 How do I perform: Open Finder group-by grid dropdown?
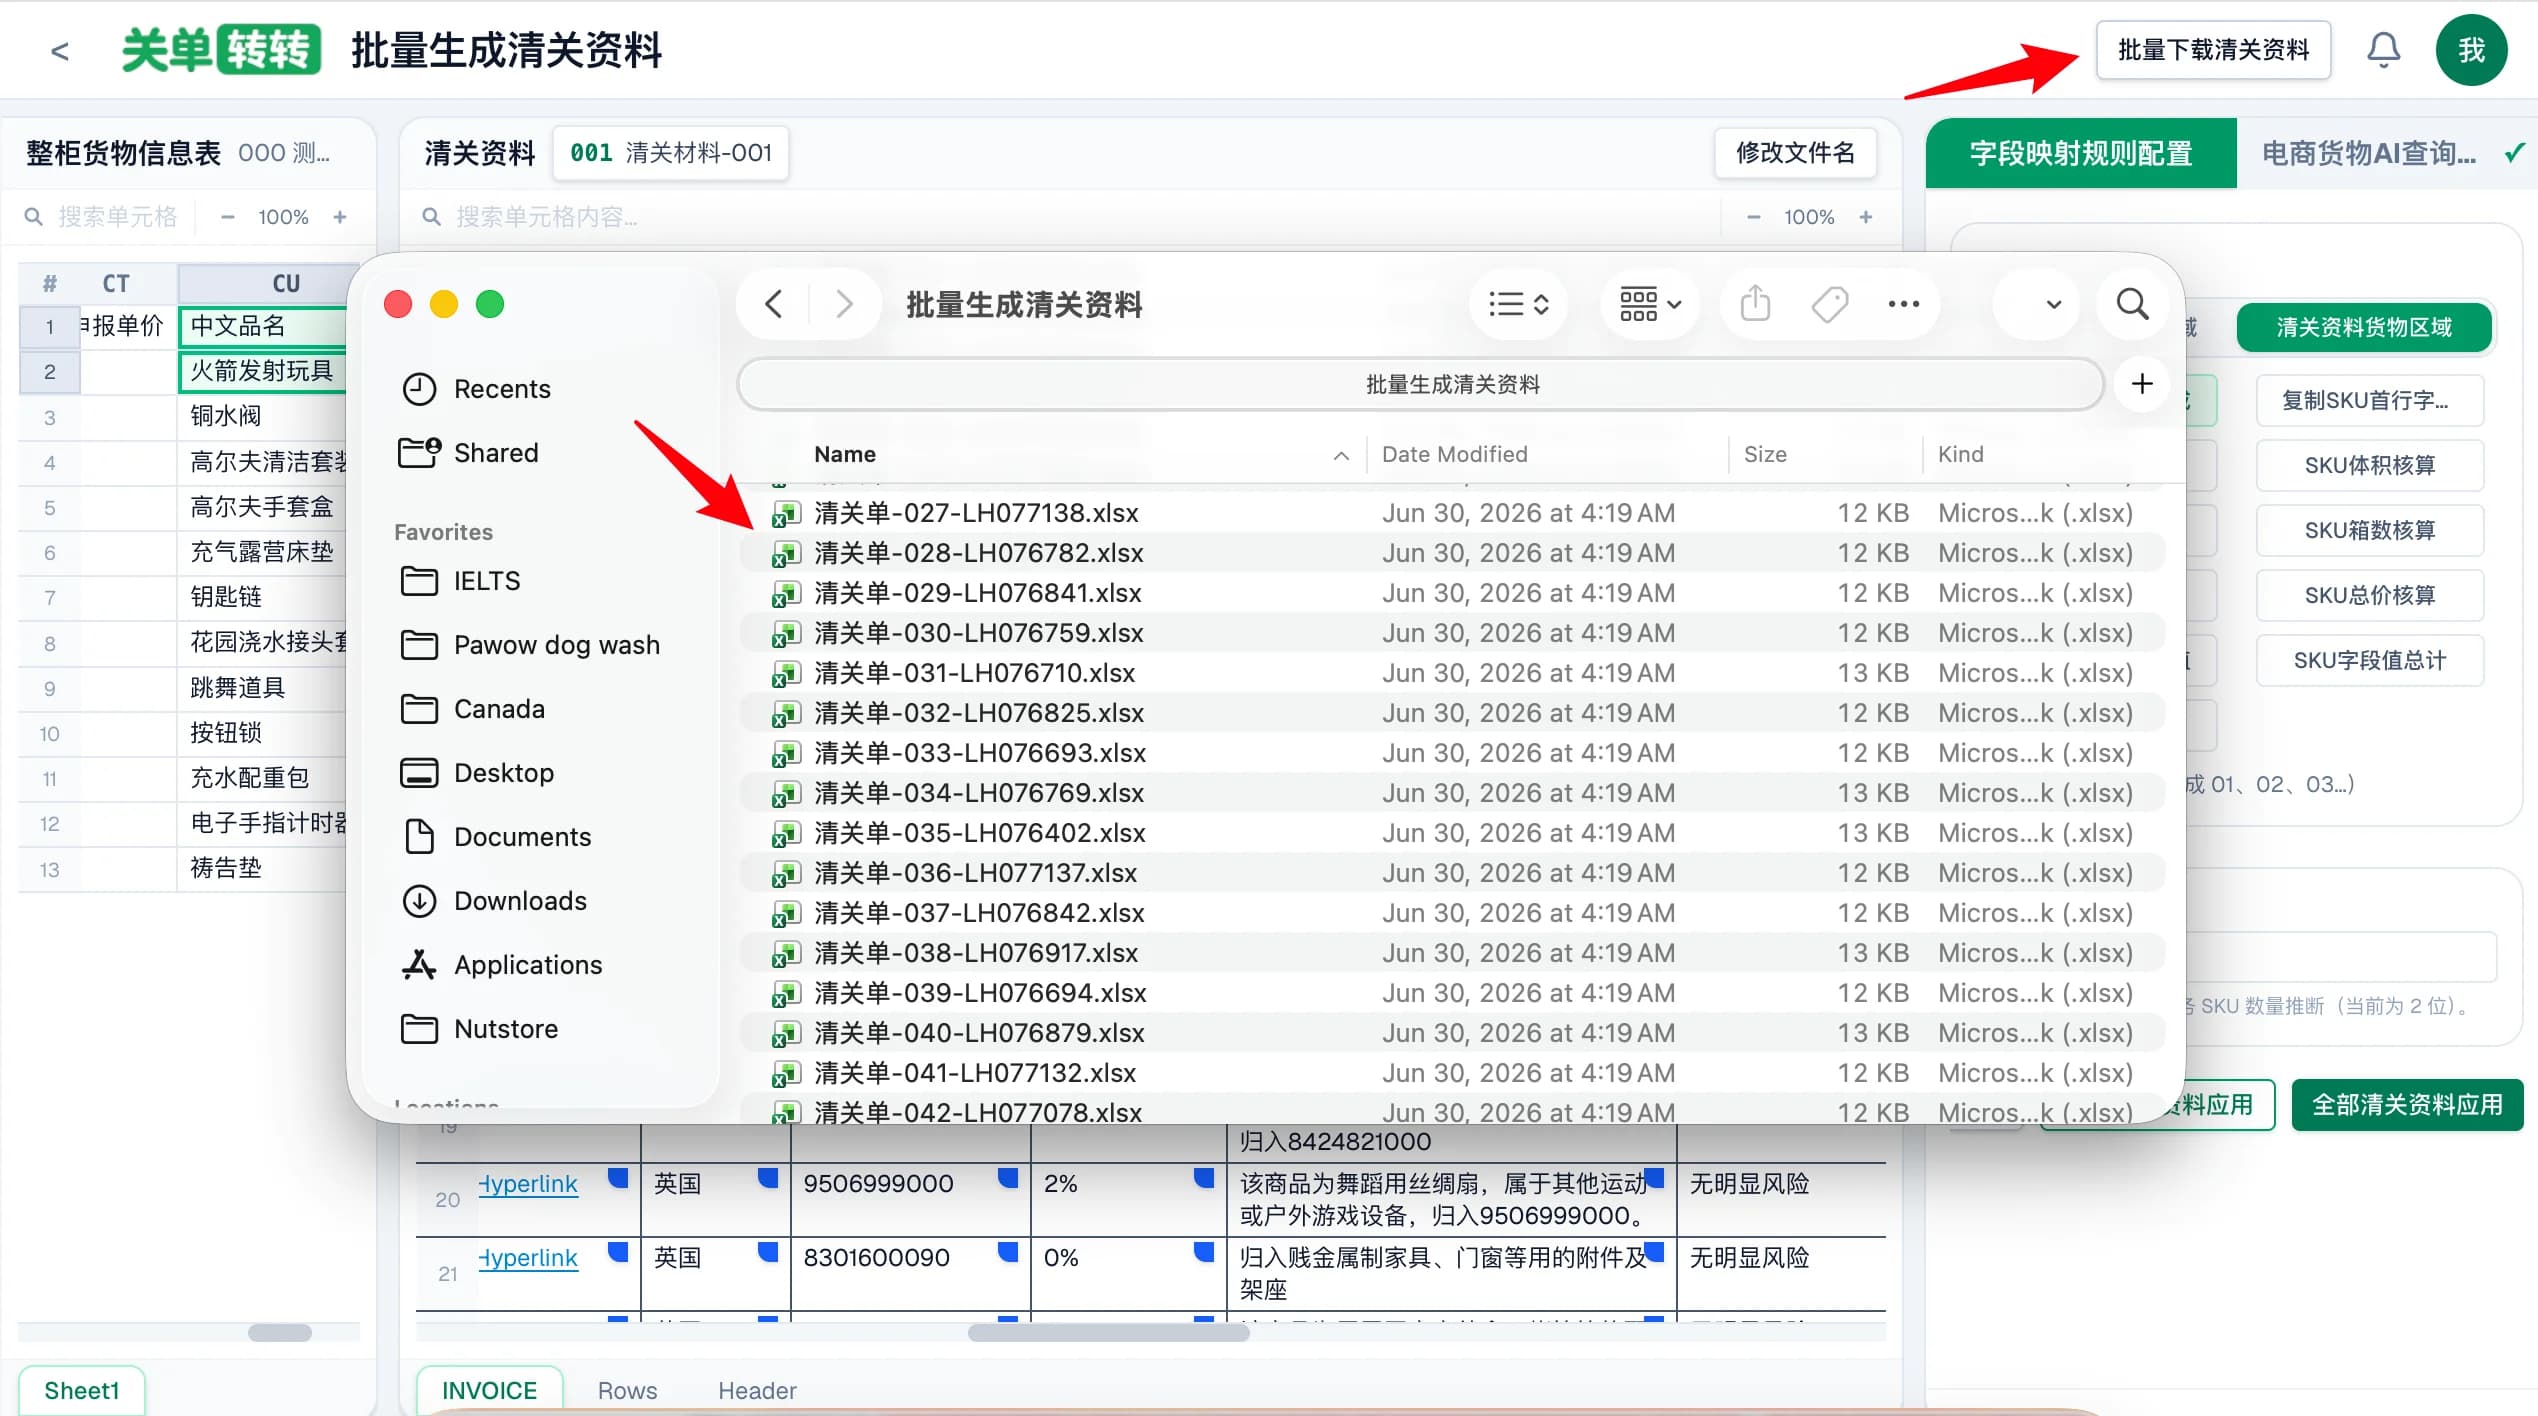pos(1650,304)
